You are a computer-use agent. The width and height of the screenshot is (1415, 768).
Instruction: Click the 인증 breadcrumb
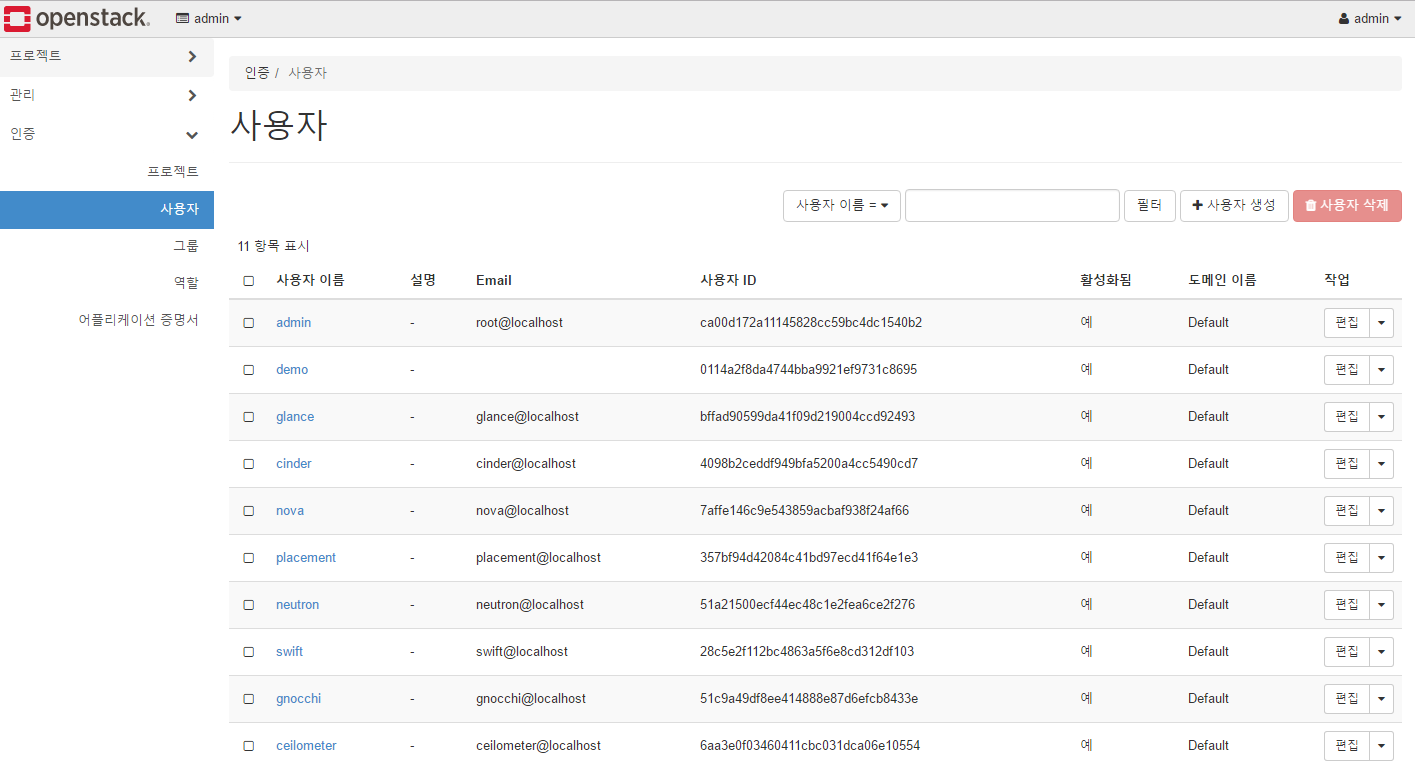click(257, 73)
